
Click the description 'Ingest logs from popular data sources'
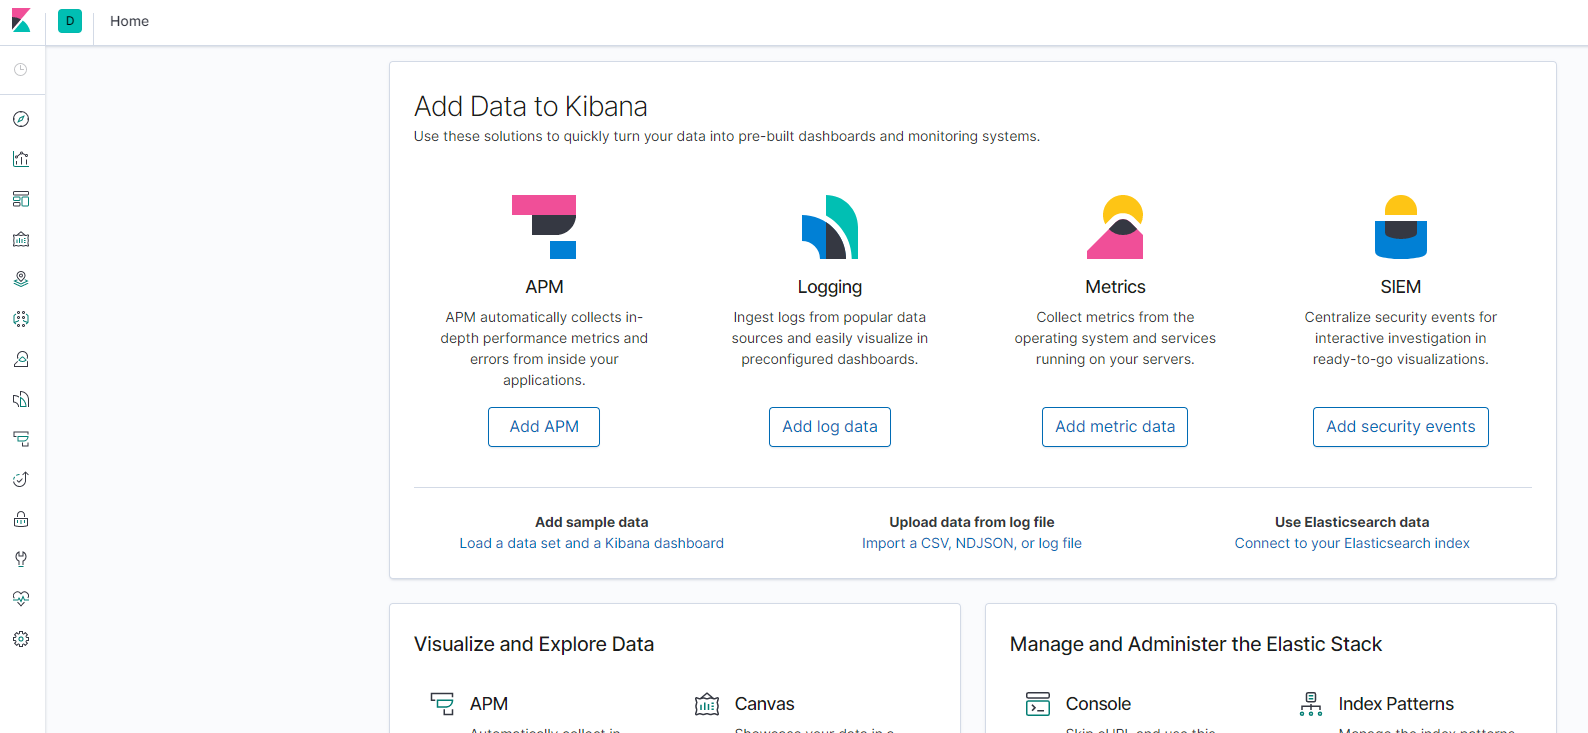(830, 338)
